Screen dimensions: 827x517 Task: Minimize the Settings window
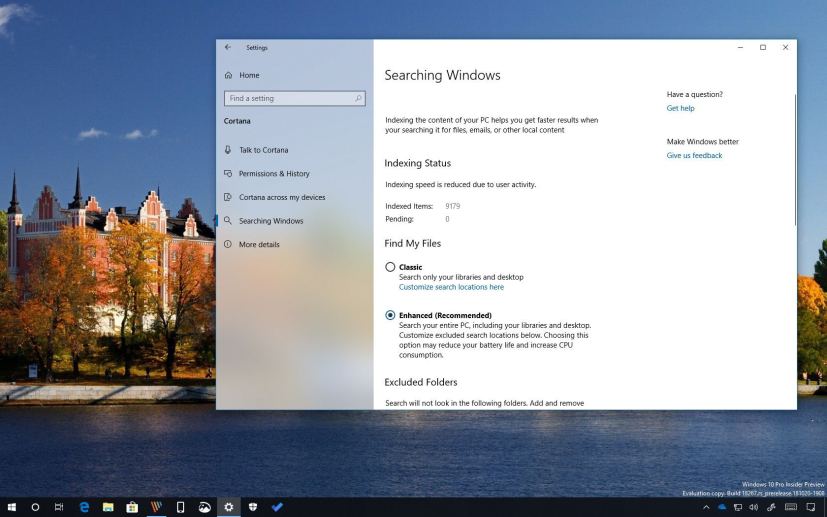click(x=741, y=47)
